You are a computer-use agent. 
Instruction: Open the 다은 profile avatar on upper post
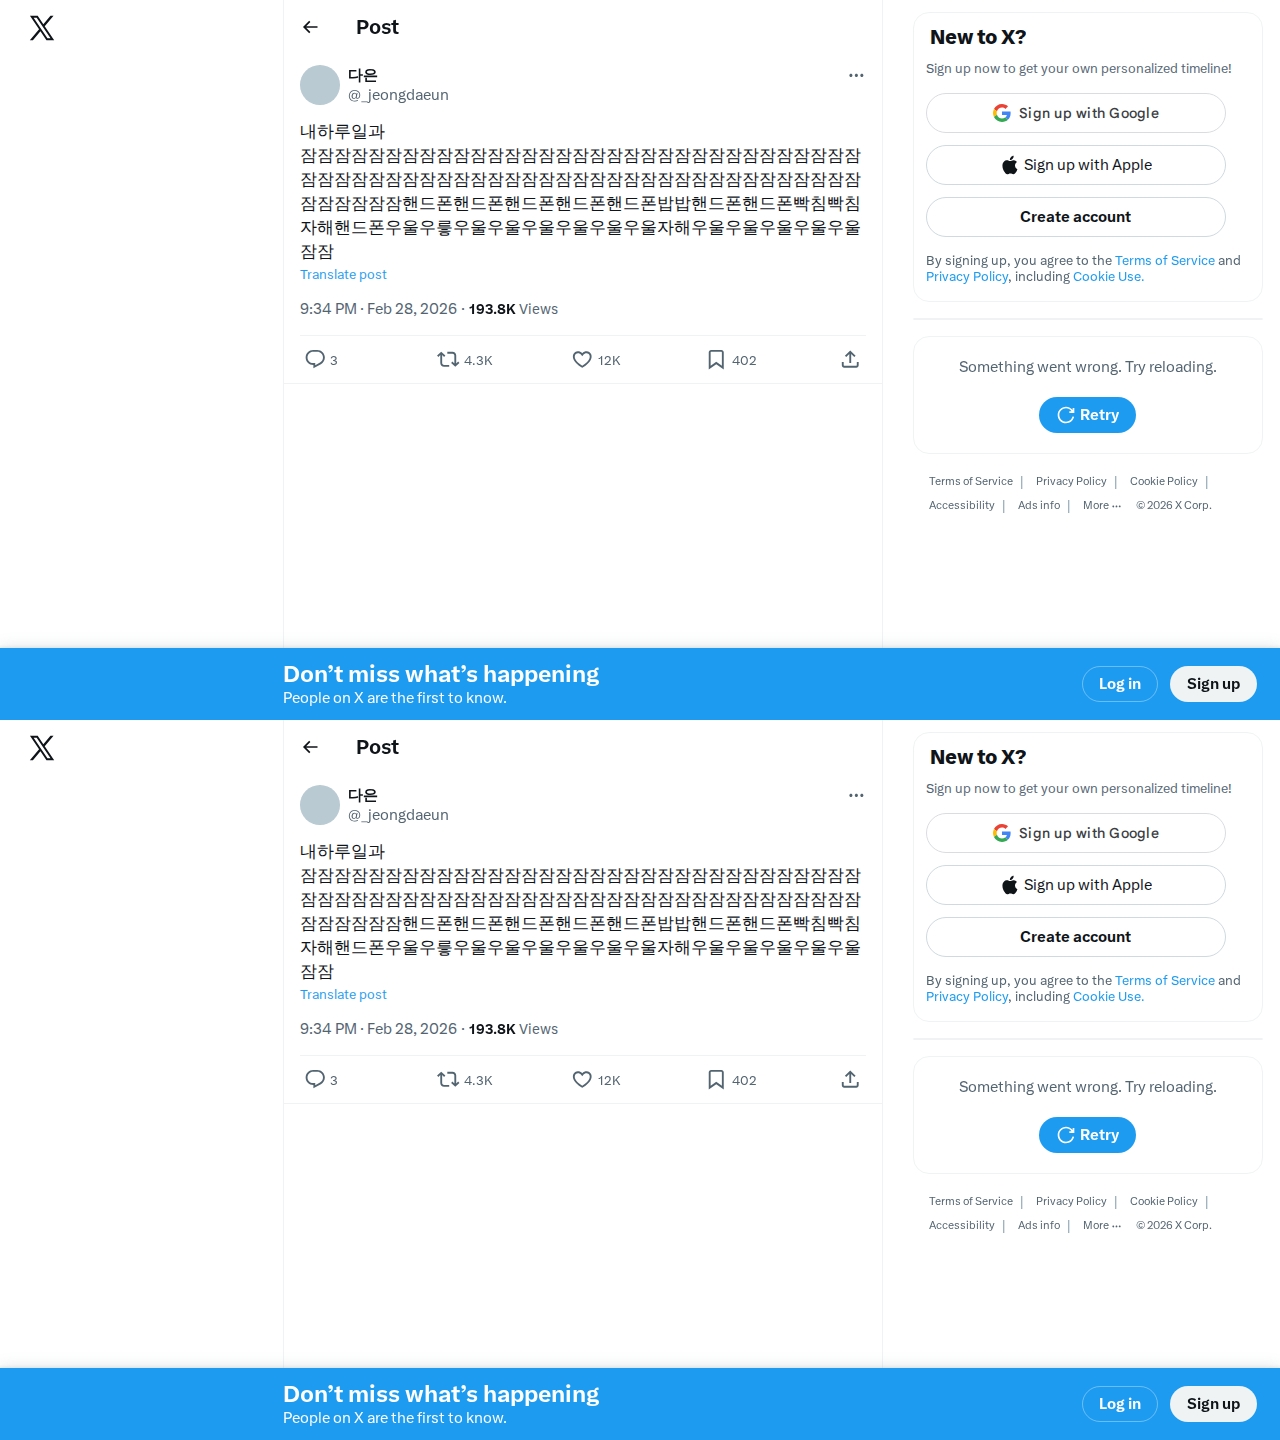pyautogui.click(x=320, y=85)
